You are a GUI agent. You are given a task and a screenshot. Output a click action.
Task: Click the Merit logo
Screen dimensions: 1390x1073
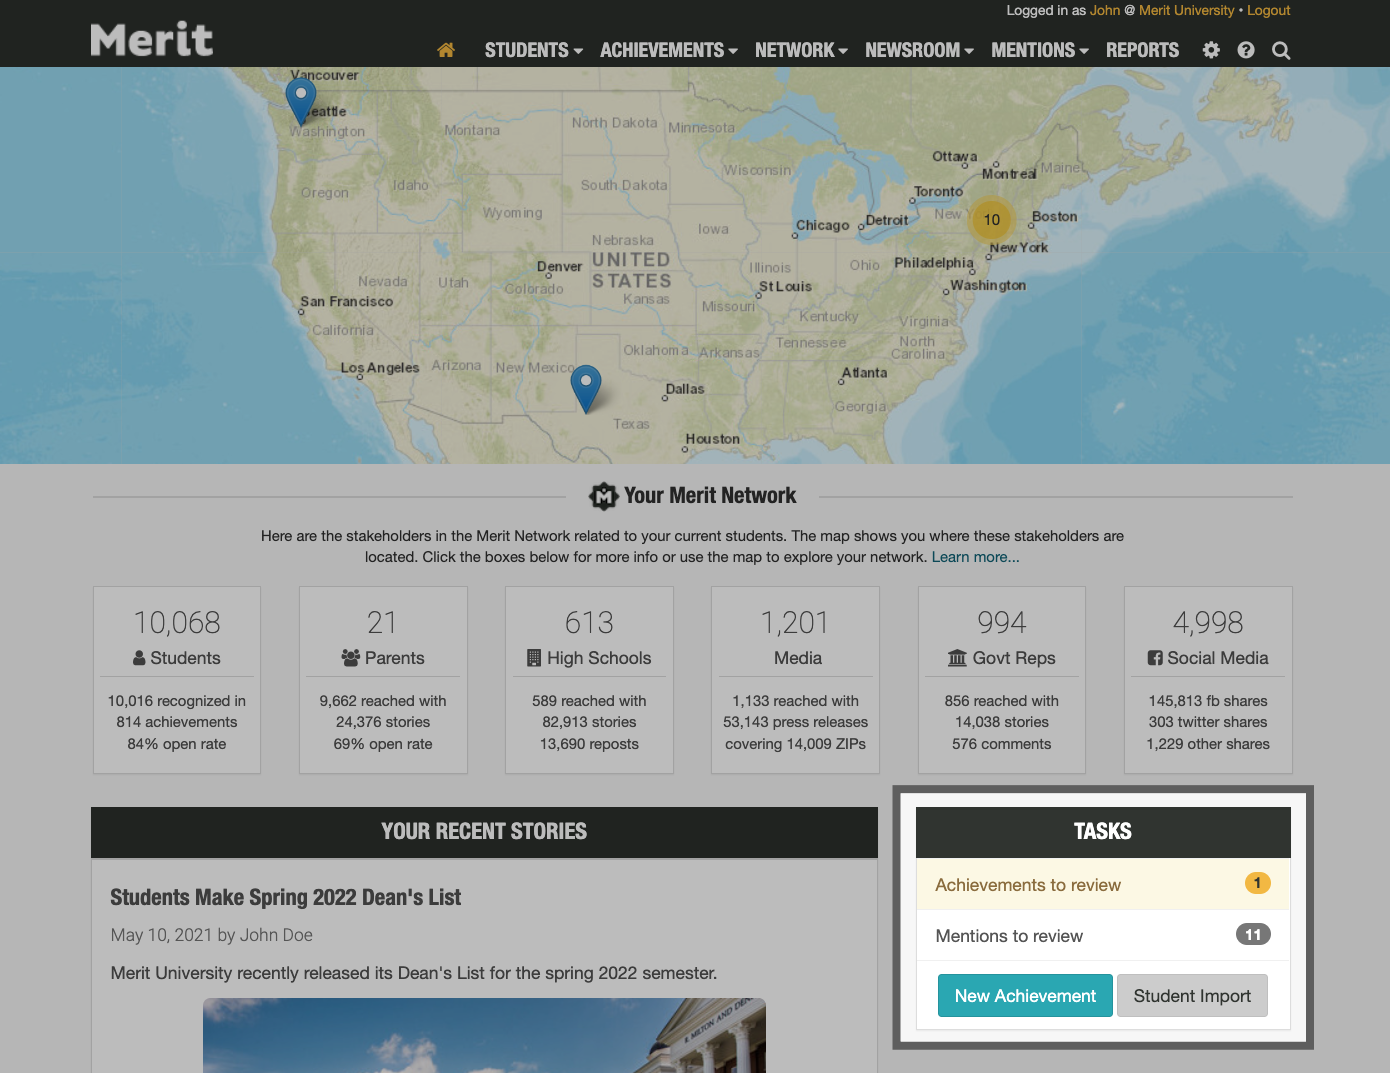[x=151, y=38]
